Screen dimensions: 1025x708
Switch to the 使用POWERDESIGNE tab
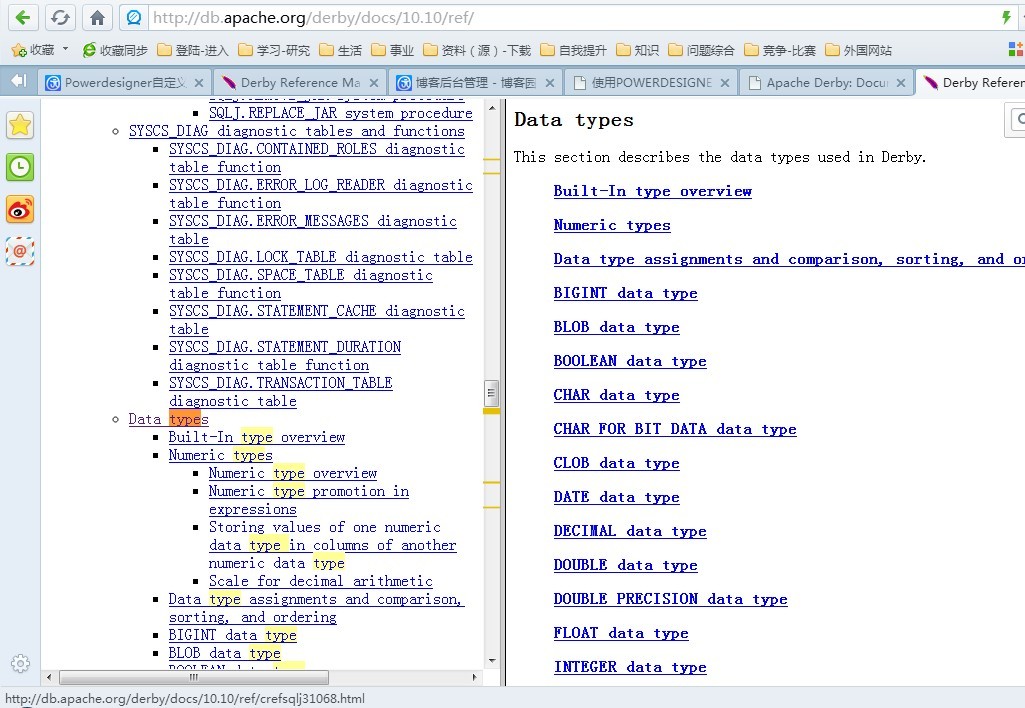click(x=651, y=82)
